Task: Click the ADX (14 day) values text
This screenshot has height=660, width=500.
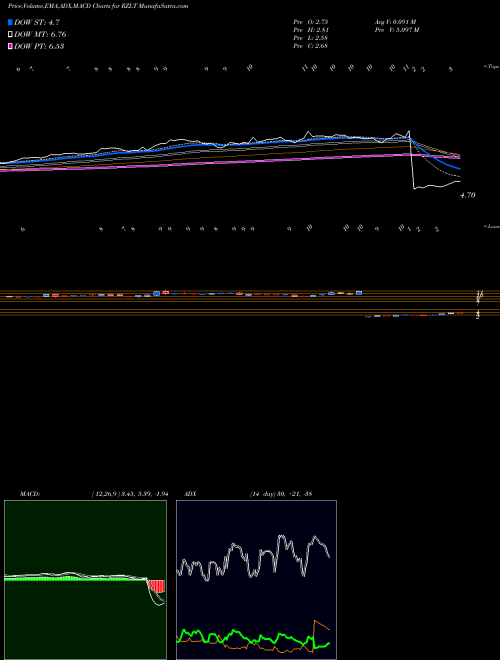Action: [x=281, y=494]
